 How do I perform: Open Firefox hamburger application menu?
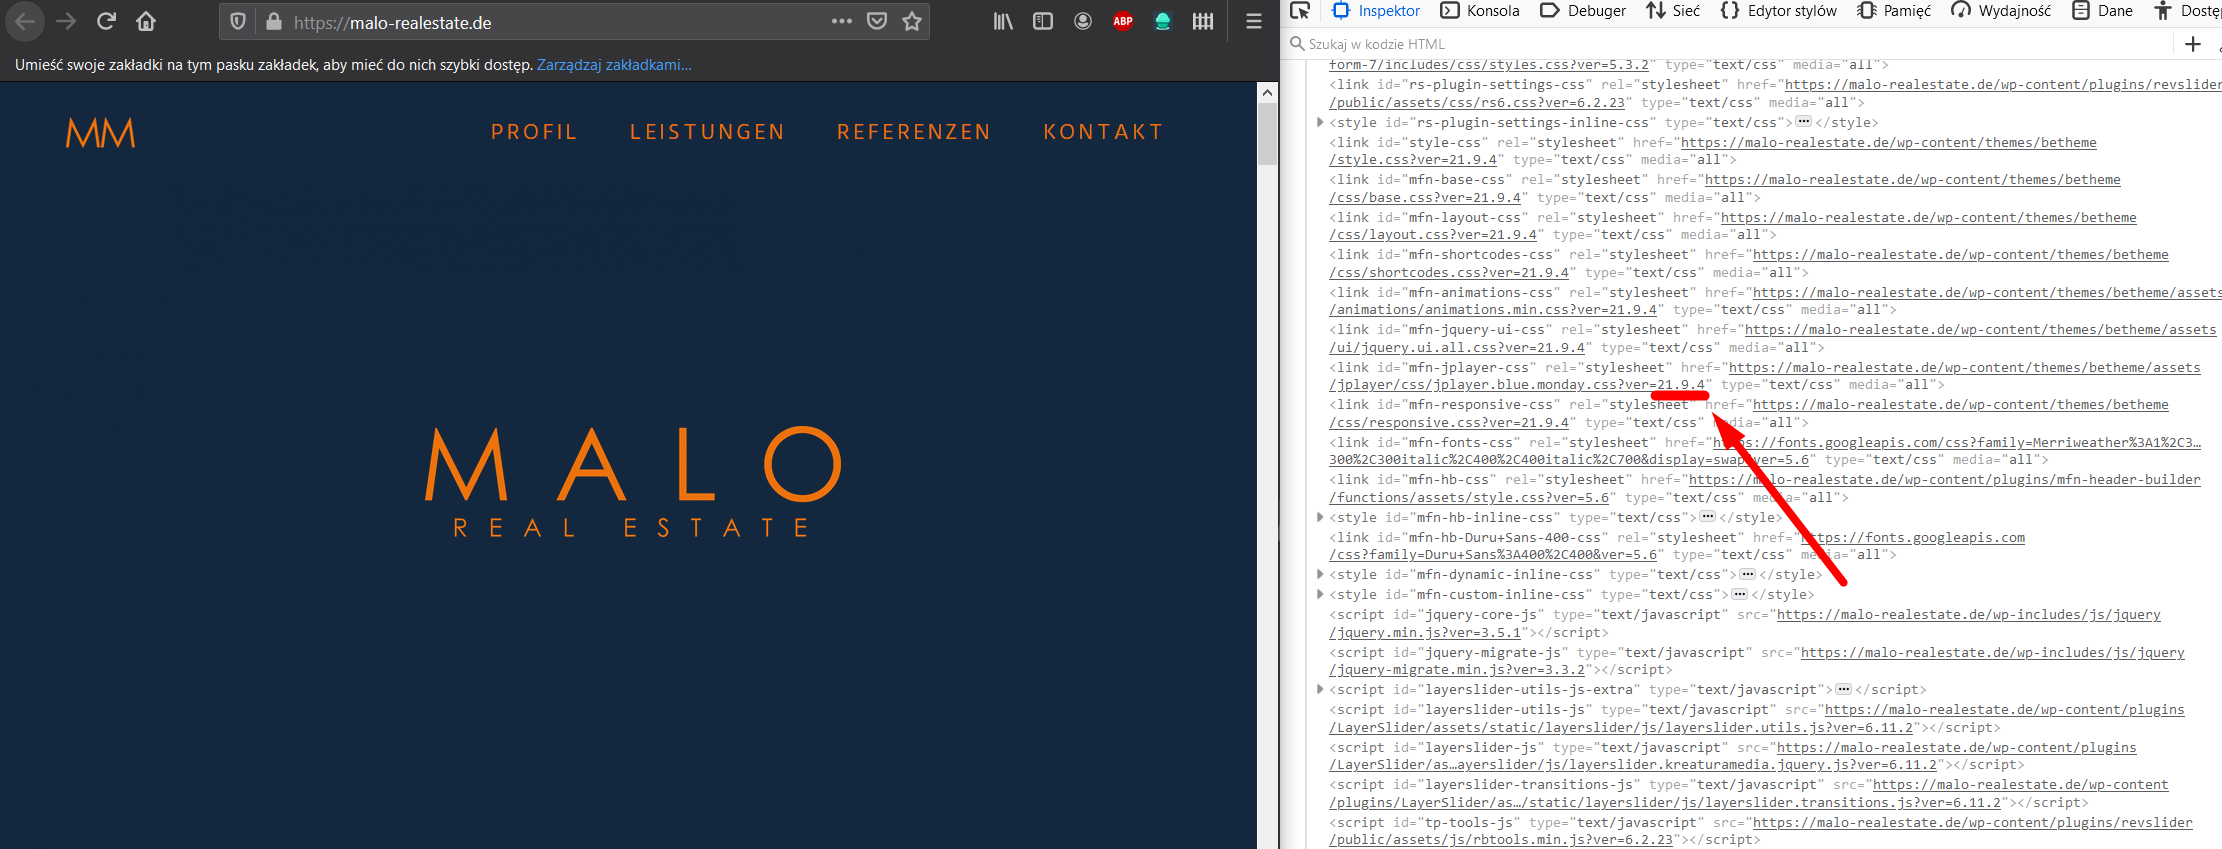tap(1253, 21)
